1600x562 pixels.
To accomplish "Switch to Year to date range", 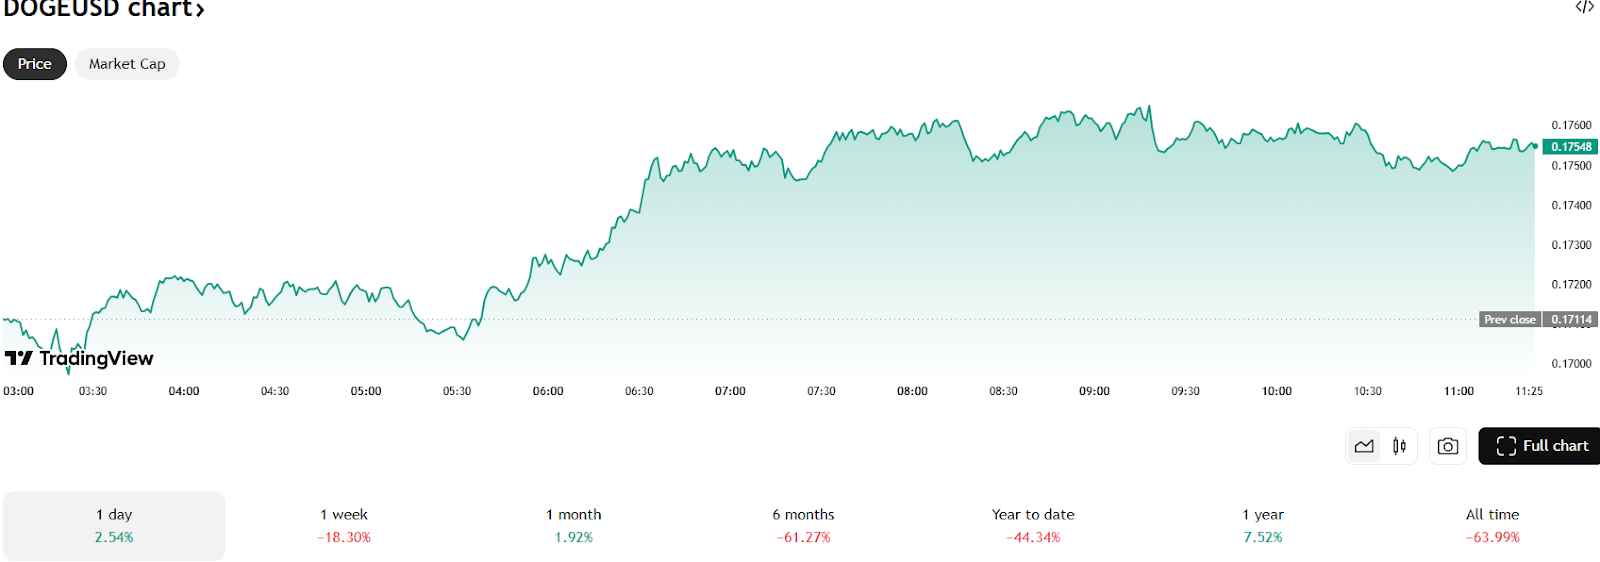I will click(1033, 525).
